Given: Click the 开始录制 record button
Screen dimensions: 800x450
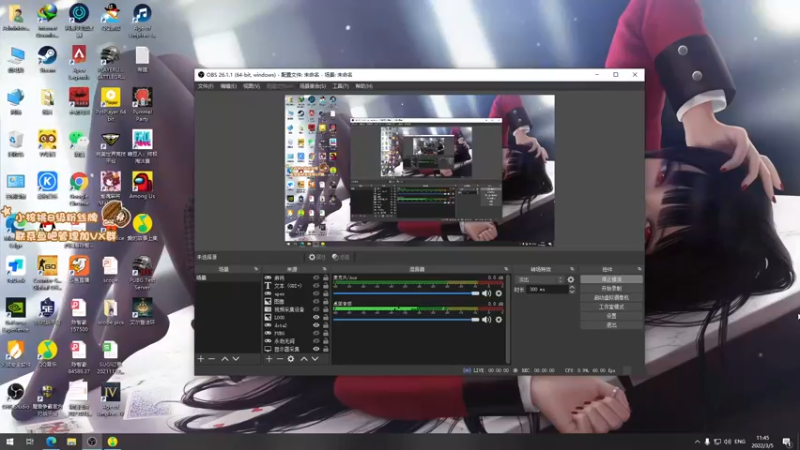Looking at the screenshot, I should pos(611,288).
